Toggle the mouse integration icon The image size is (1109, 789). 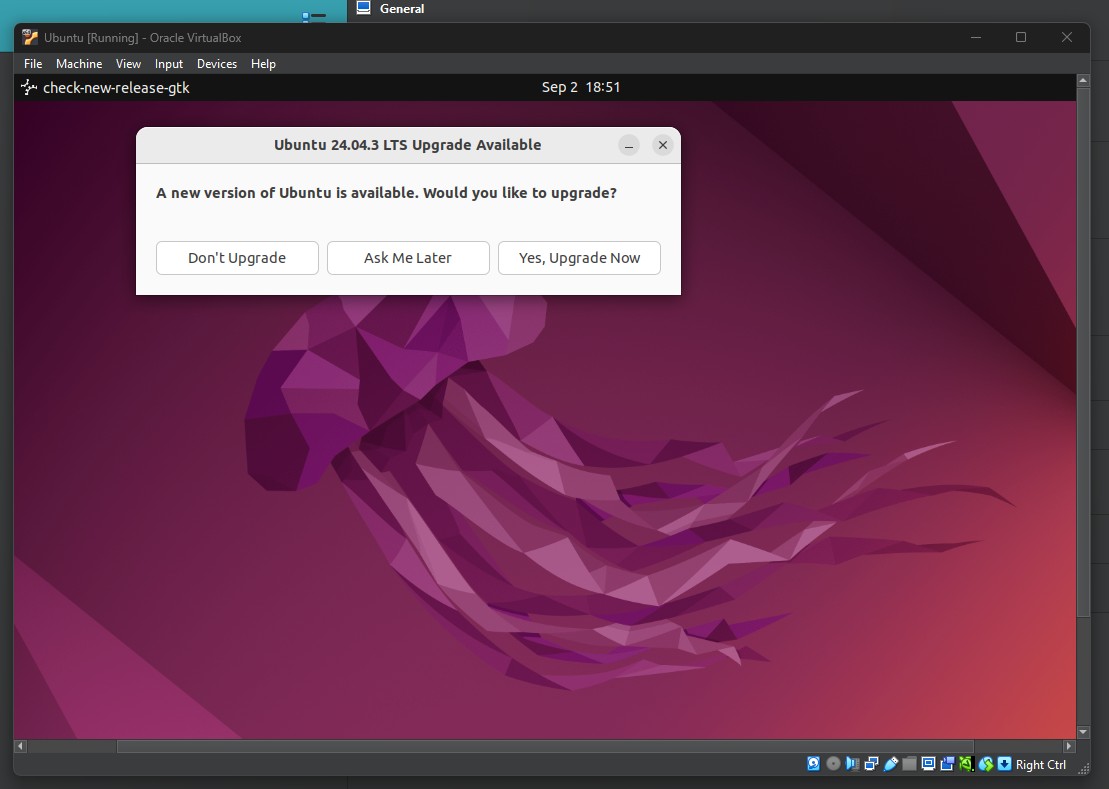click(986, 763)
